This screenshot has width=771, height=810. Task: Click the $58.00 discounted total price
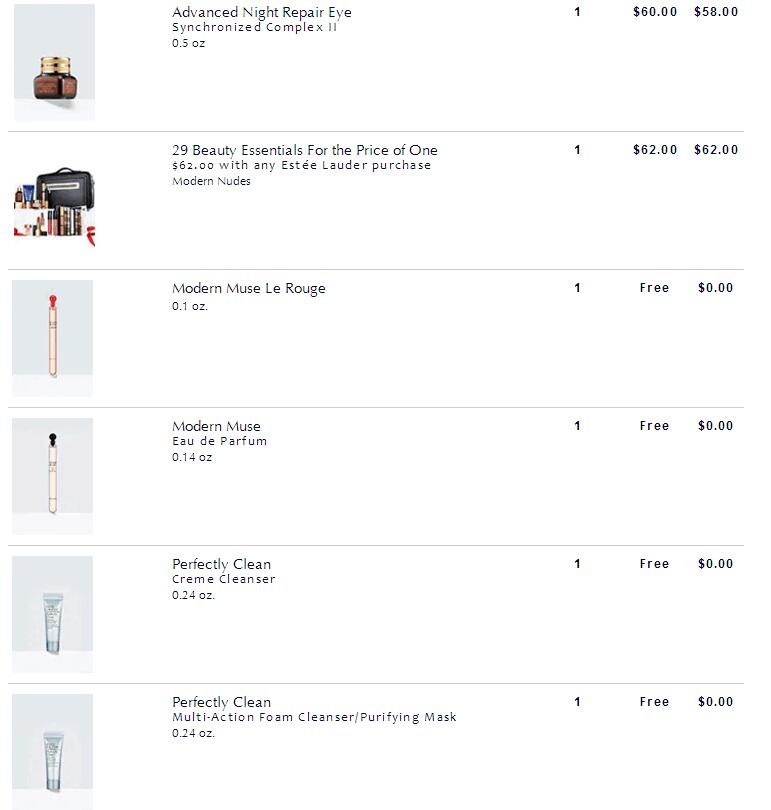tap(716, 12)
